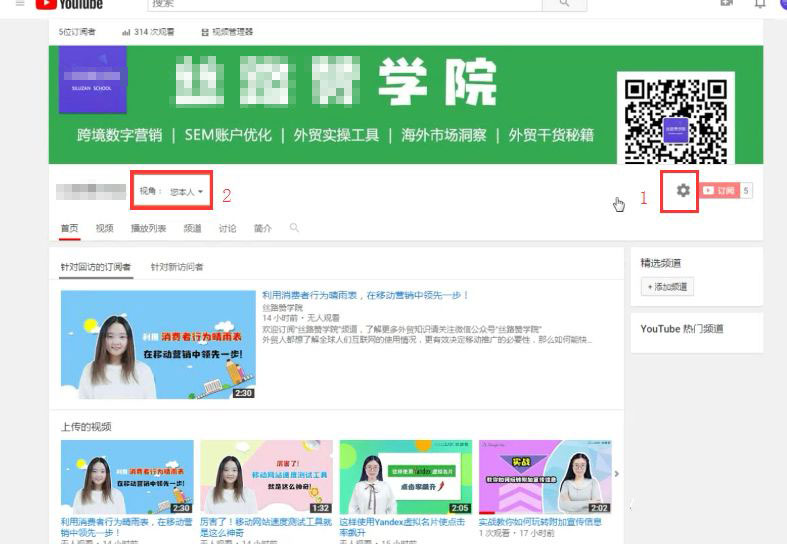787x544 pixels.
Task: Click the + 添加频道 button
Action: (668, 287)
